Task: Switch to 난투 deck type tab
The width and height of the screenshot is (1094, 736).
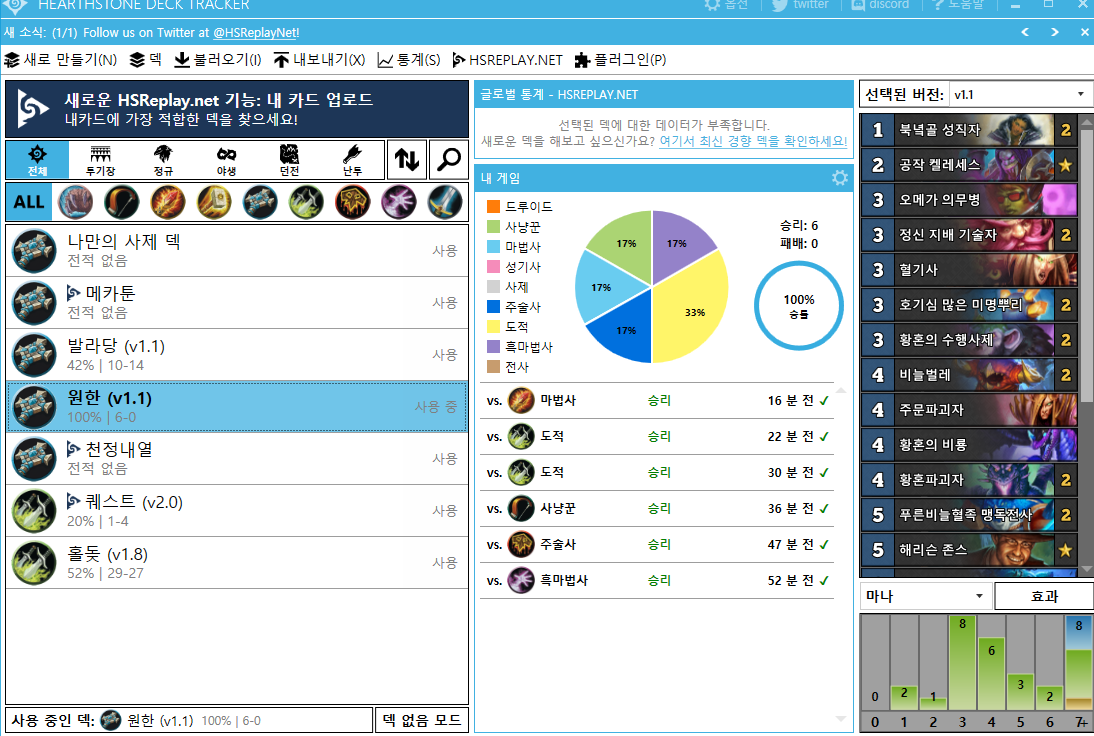Action: tap(352, 160)
